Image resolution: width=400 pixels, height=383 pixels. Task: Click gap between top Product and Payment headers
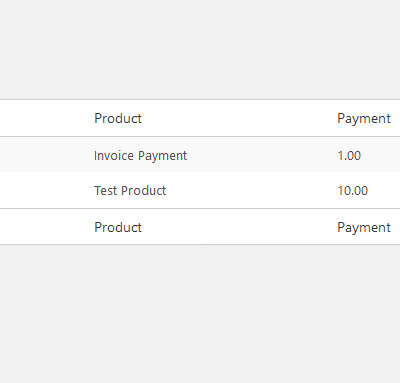coord(239,118)
